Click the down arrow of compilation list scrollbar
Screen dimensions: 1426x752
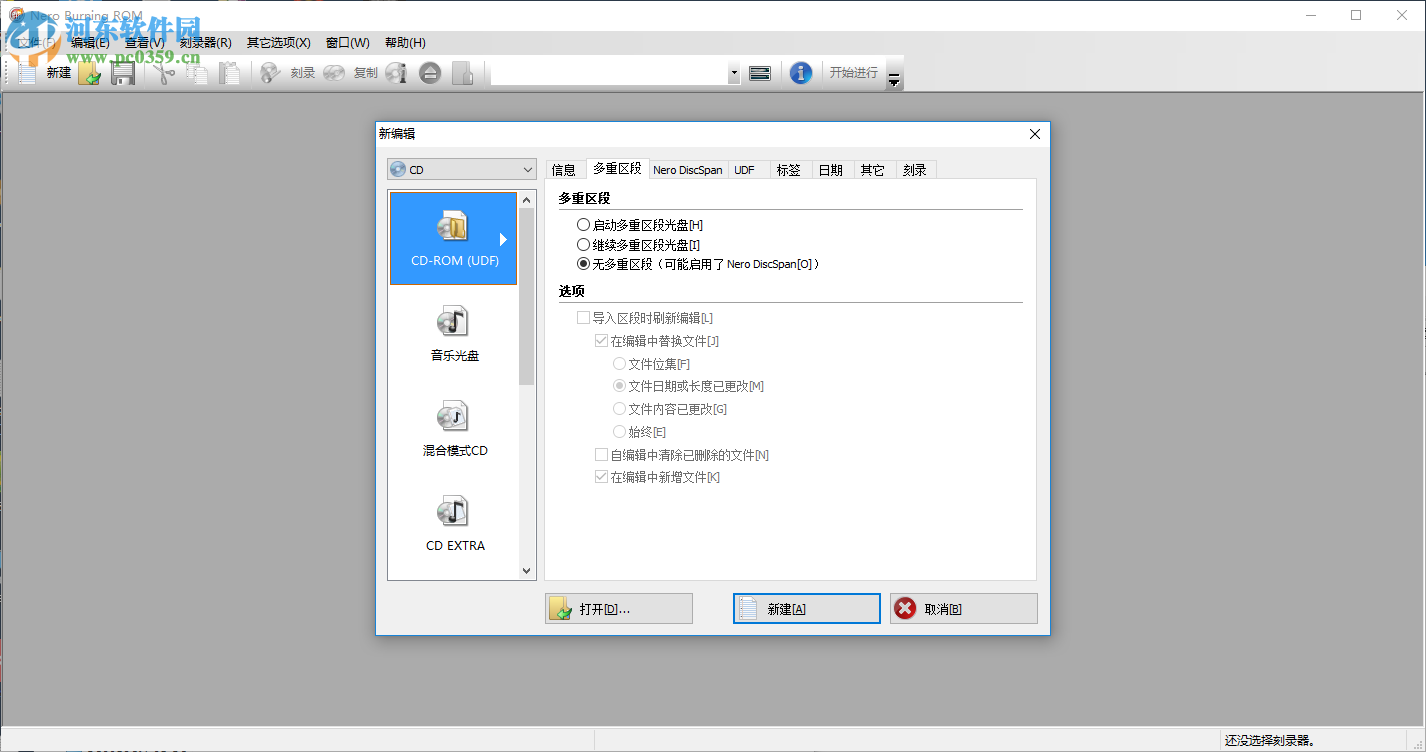(527, 571)
